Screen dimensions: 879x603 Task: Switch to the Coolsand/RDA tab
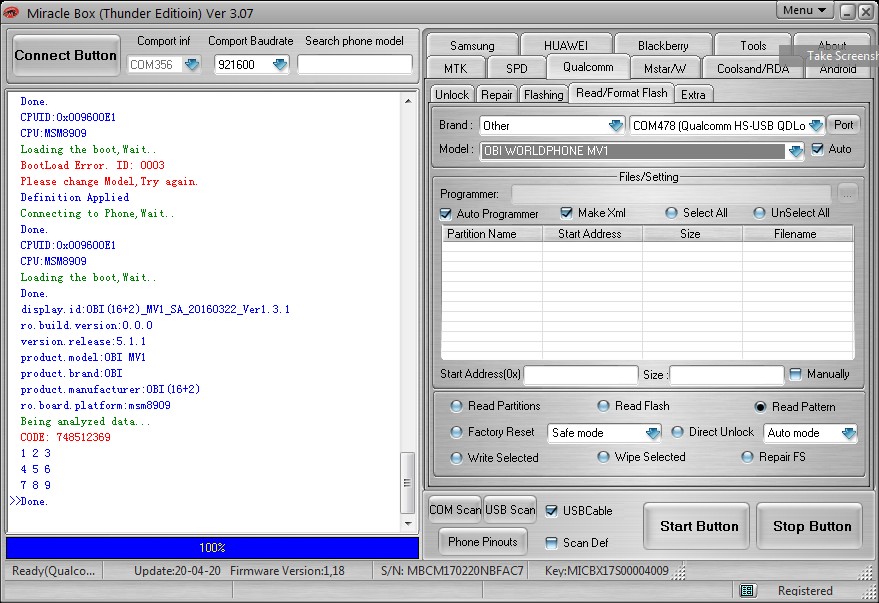[x=753, y=68]
